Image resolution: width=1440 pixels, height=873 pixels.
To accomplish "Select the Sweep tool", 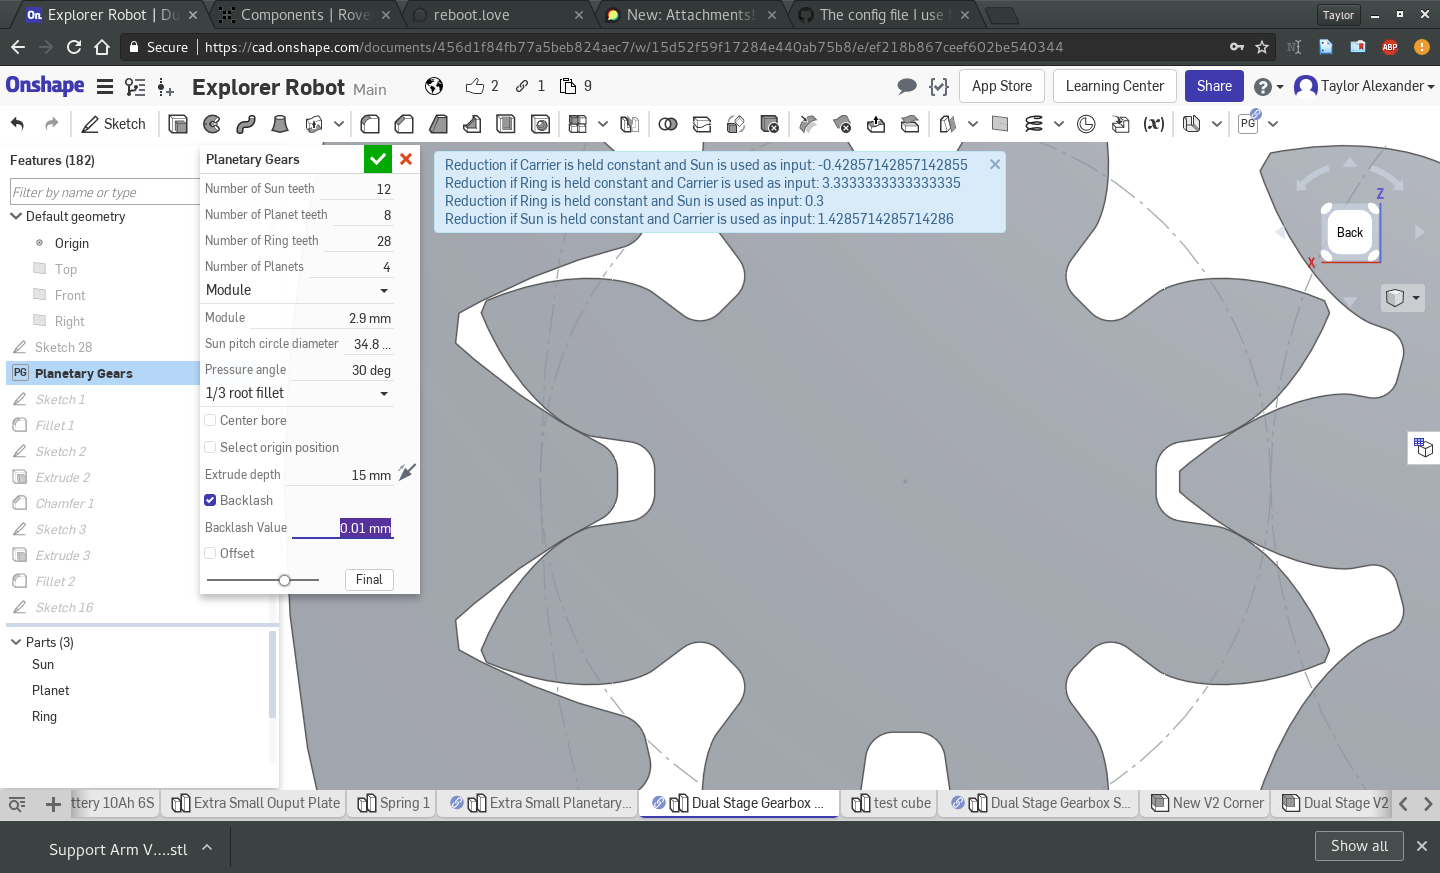I will click(x=246, y=124).
